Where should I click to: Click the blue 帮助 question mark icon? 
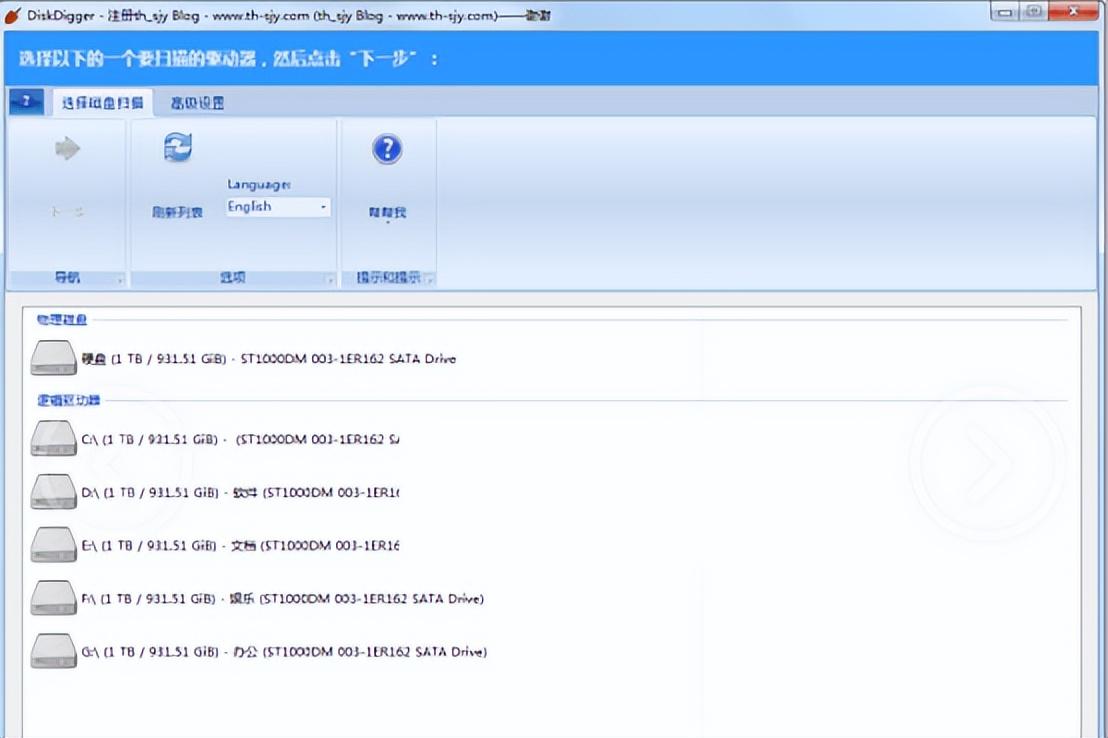click(388, 146)
